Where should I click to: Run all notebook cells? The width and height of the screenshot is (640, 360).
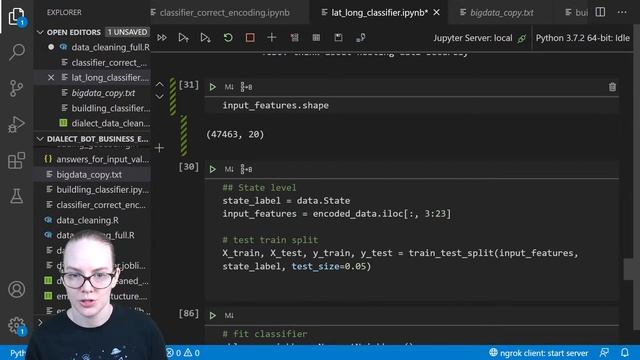click(162, 38)
